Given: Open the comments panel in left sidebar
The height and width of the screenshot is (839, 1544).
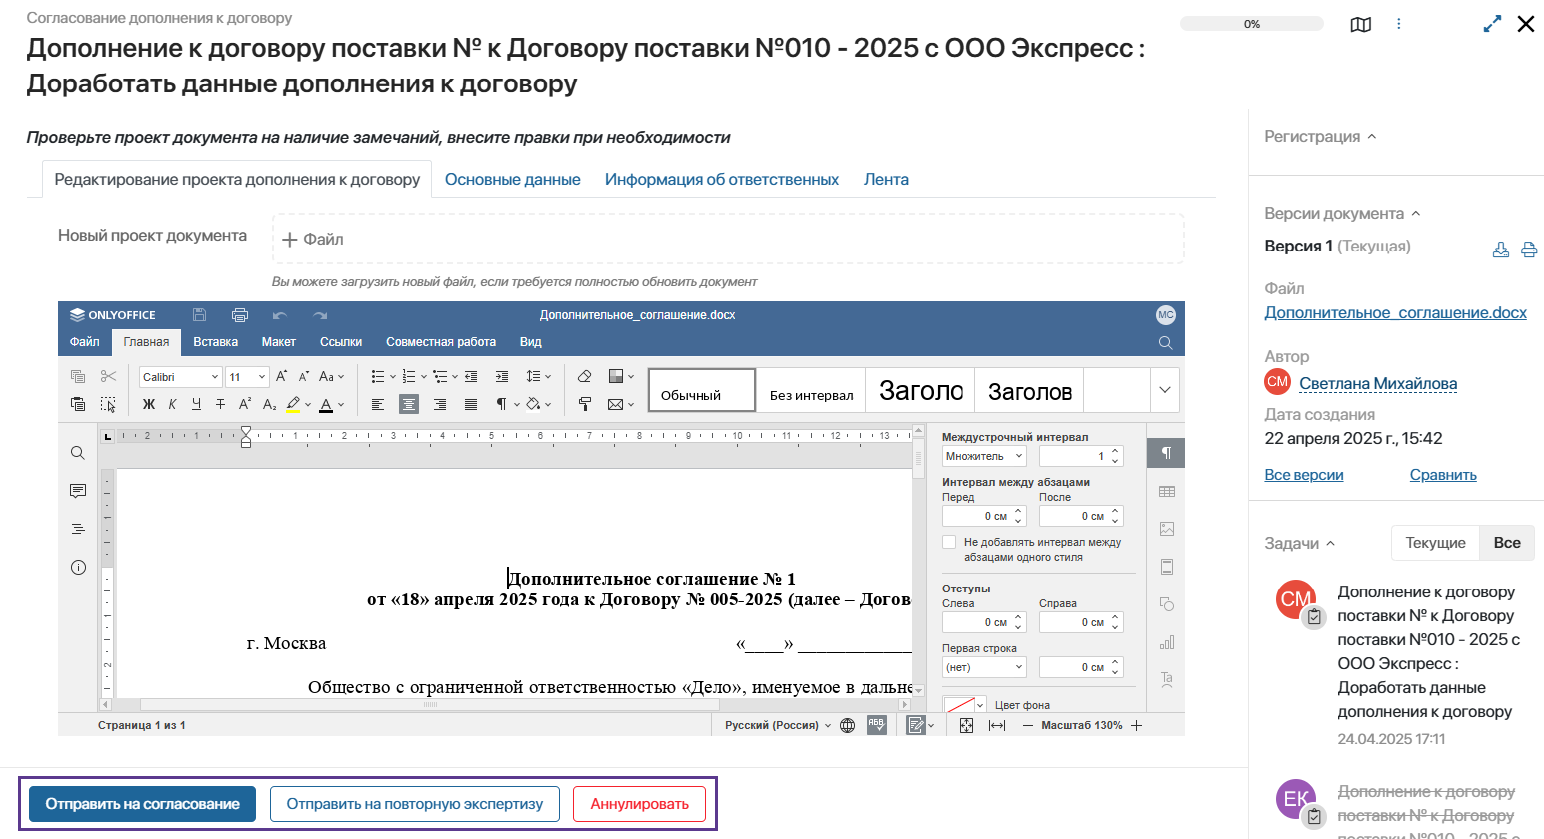Looking at the screenshot, I should point(78,491).
